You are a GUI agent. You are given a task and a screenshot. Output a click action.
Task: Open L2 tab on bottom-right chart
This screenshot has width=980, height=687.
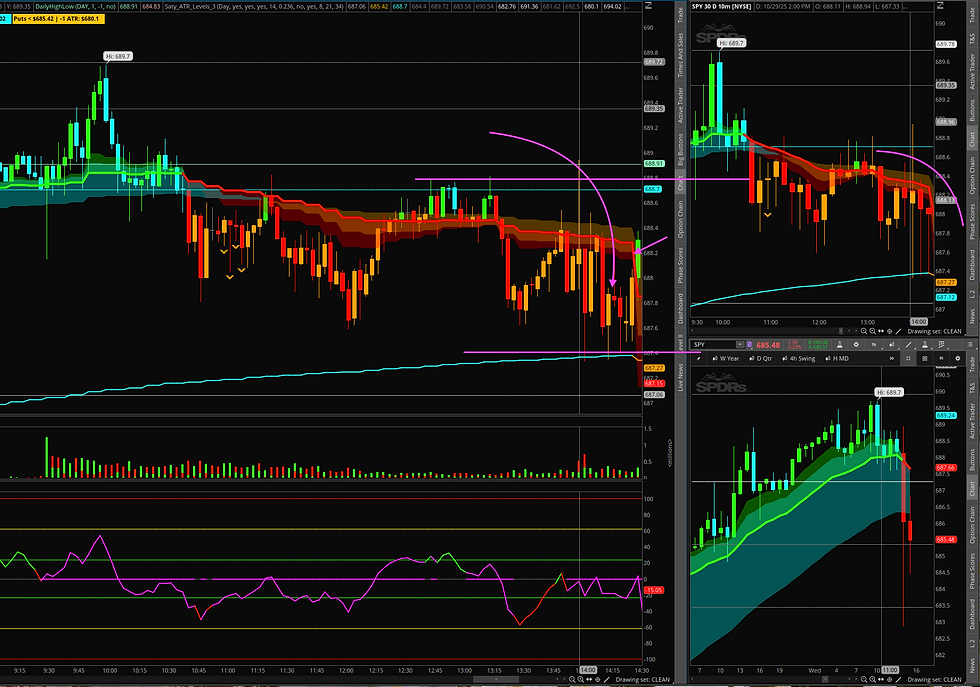[x=972, y=644]
